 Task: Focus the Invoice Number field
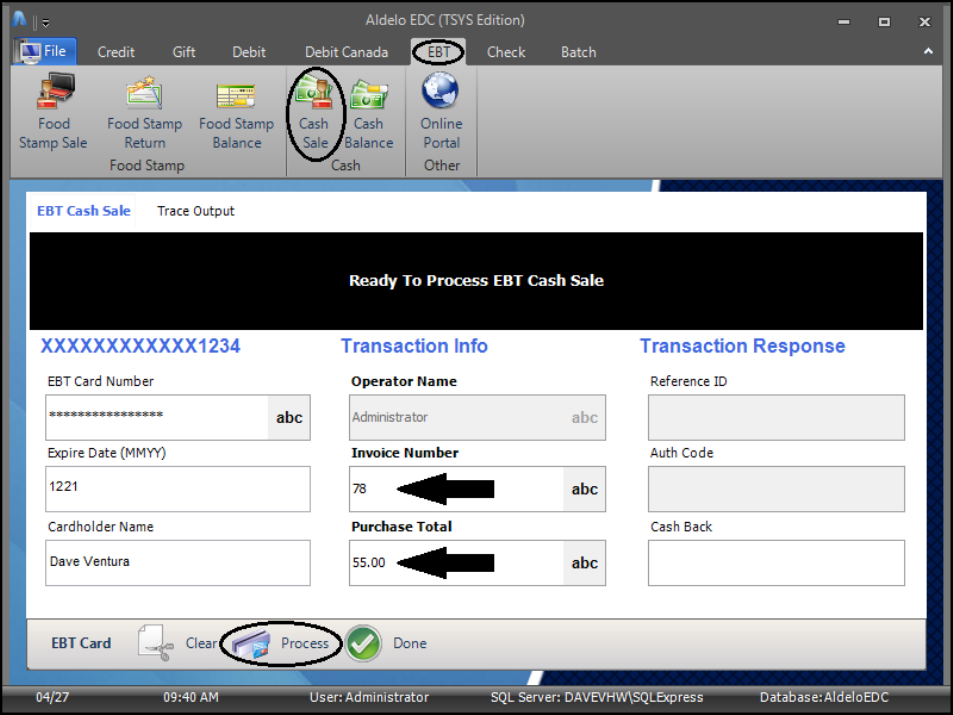tap(456, 489)
